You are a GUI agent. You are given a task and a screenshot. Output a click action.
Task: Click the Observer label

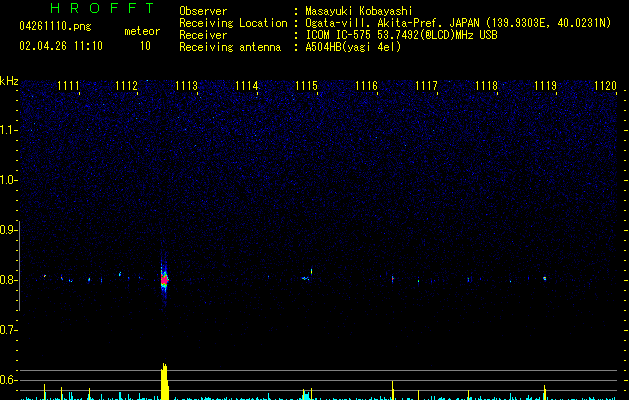point(203,11)
